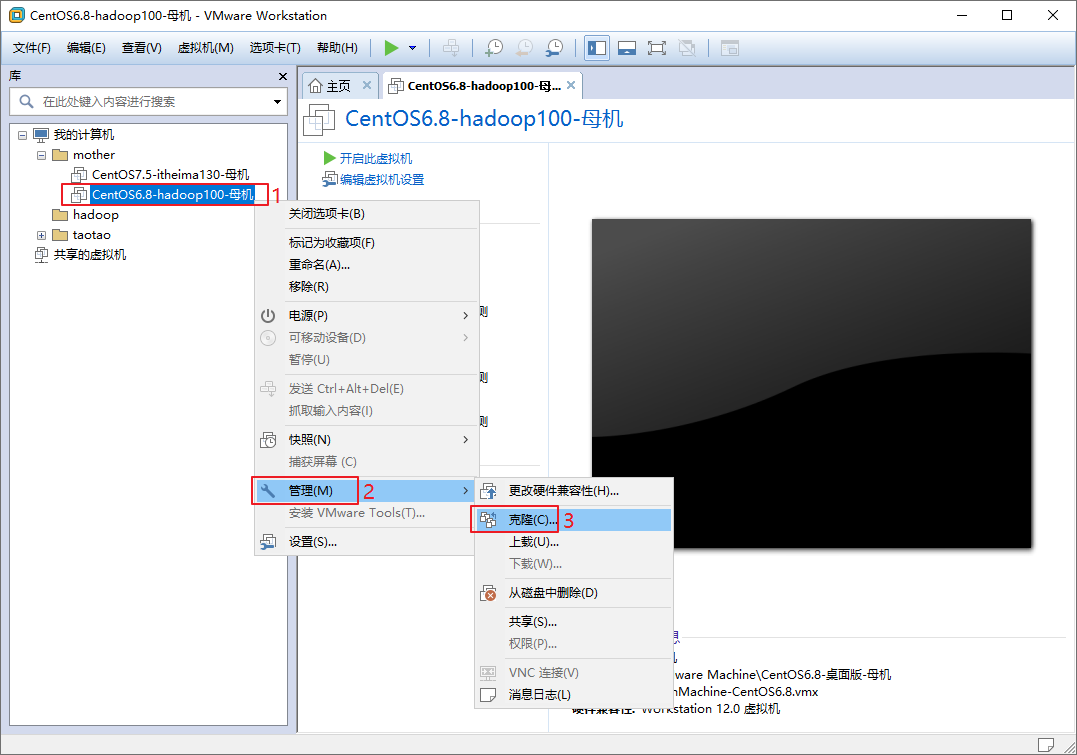Close the 库 library panel
This screenshot has height=755, width=1077.
pos(282,76)
